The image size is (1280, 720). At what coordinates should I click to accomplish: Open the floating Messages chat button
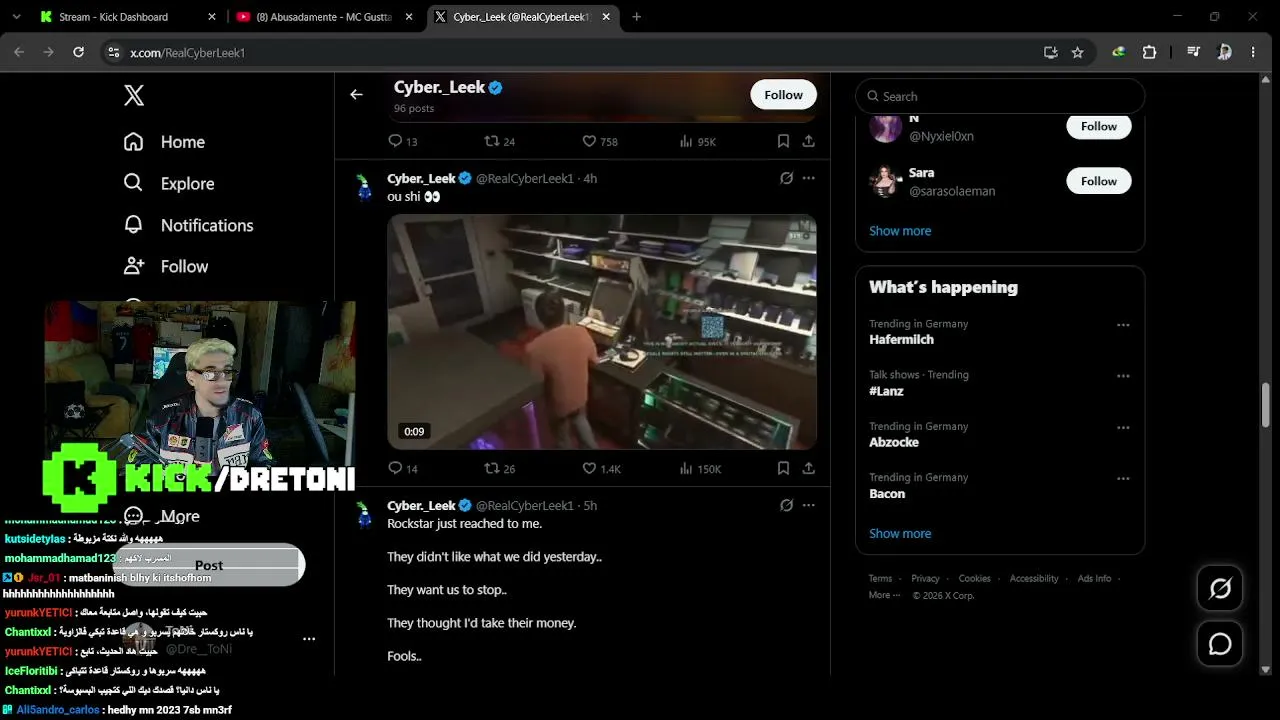pos(1220,644)
